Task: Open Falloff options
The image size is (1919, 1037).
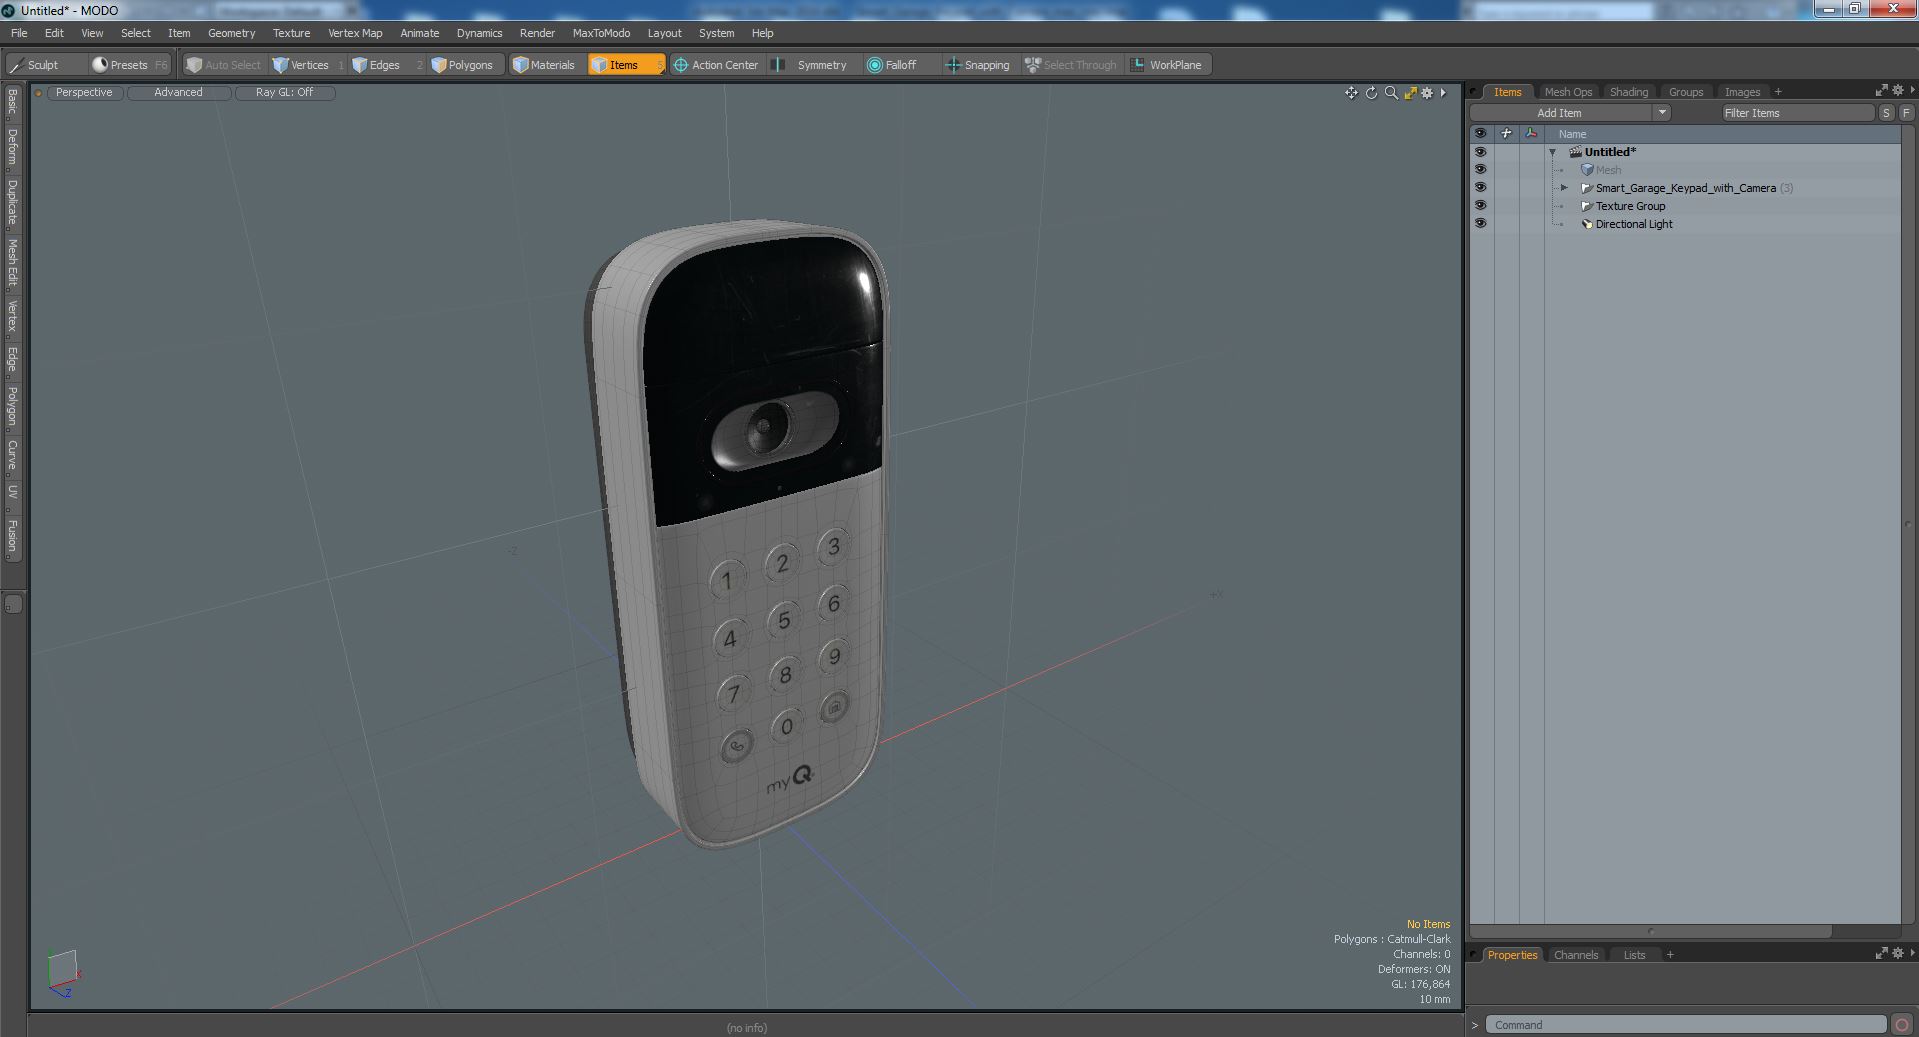Action: (900, 65)
